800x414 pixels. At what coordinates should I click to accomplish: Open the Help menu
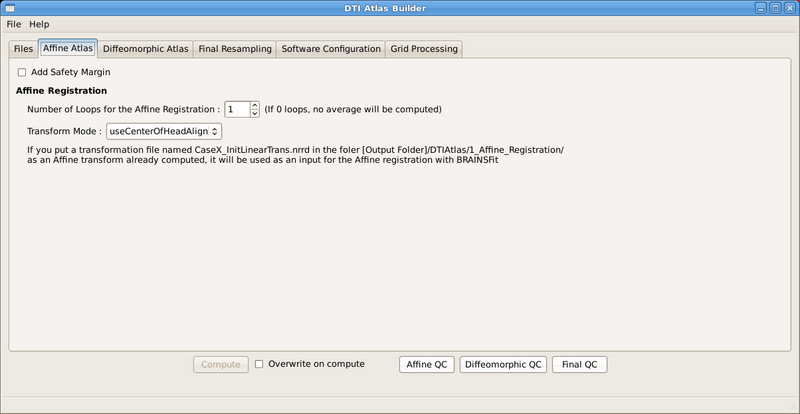tap(39, 24)
